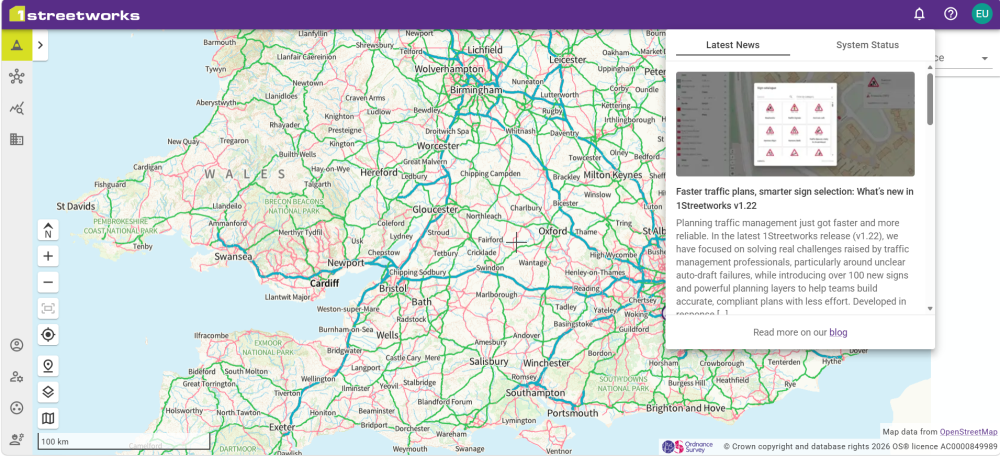The image size is (1000, 456).
Task: Click the Gloucester label on the map
Action: click(x=436, y=209)
